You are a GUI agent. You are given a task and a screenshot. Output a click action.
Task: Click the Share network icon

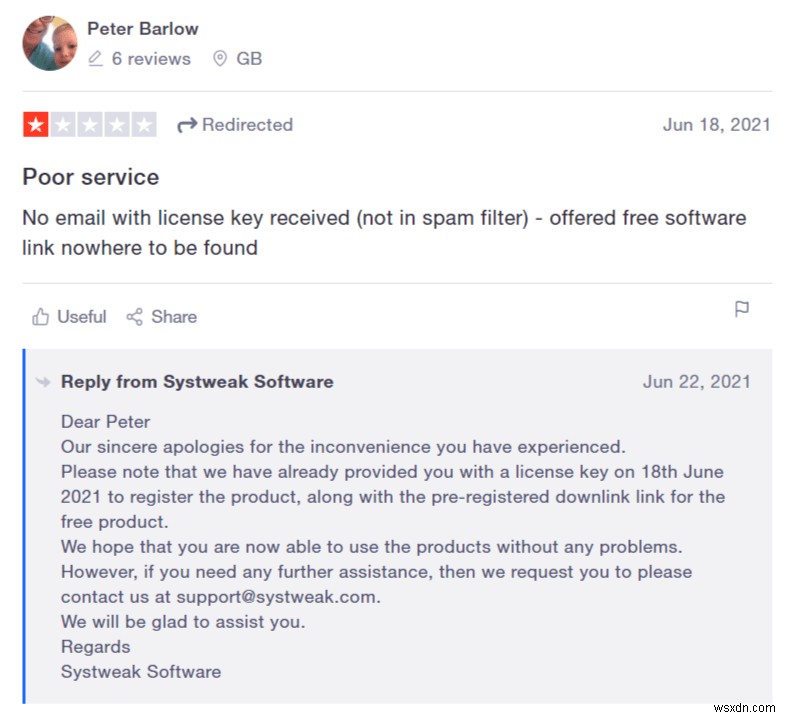coord(135,317)
